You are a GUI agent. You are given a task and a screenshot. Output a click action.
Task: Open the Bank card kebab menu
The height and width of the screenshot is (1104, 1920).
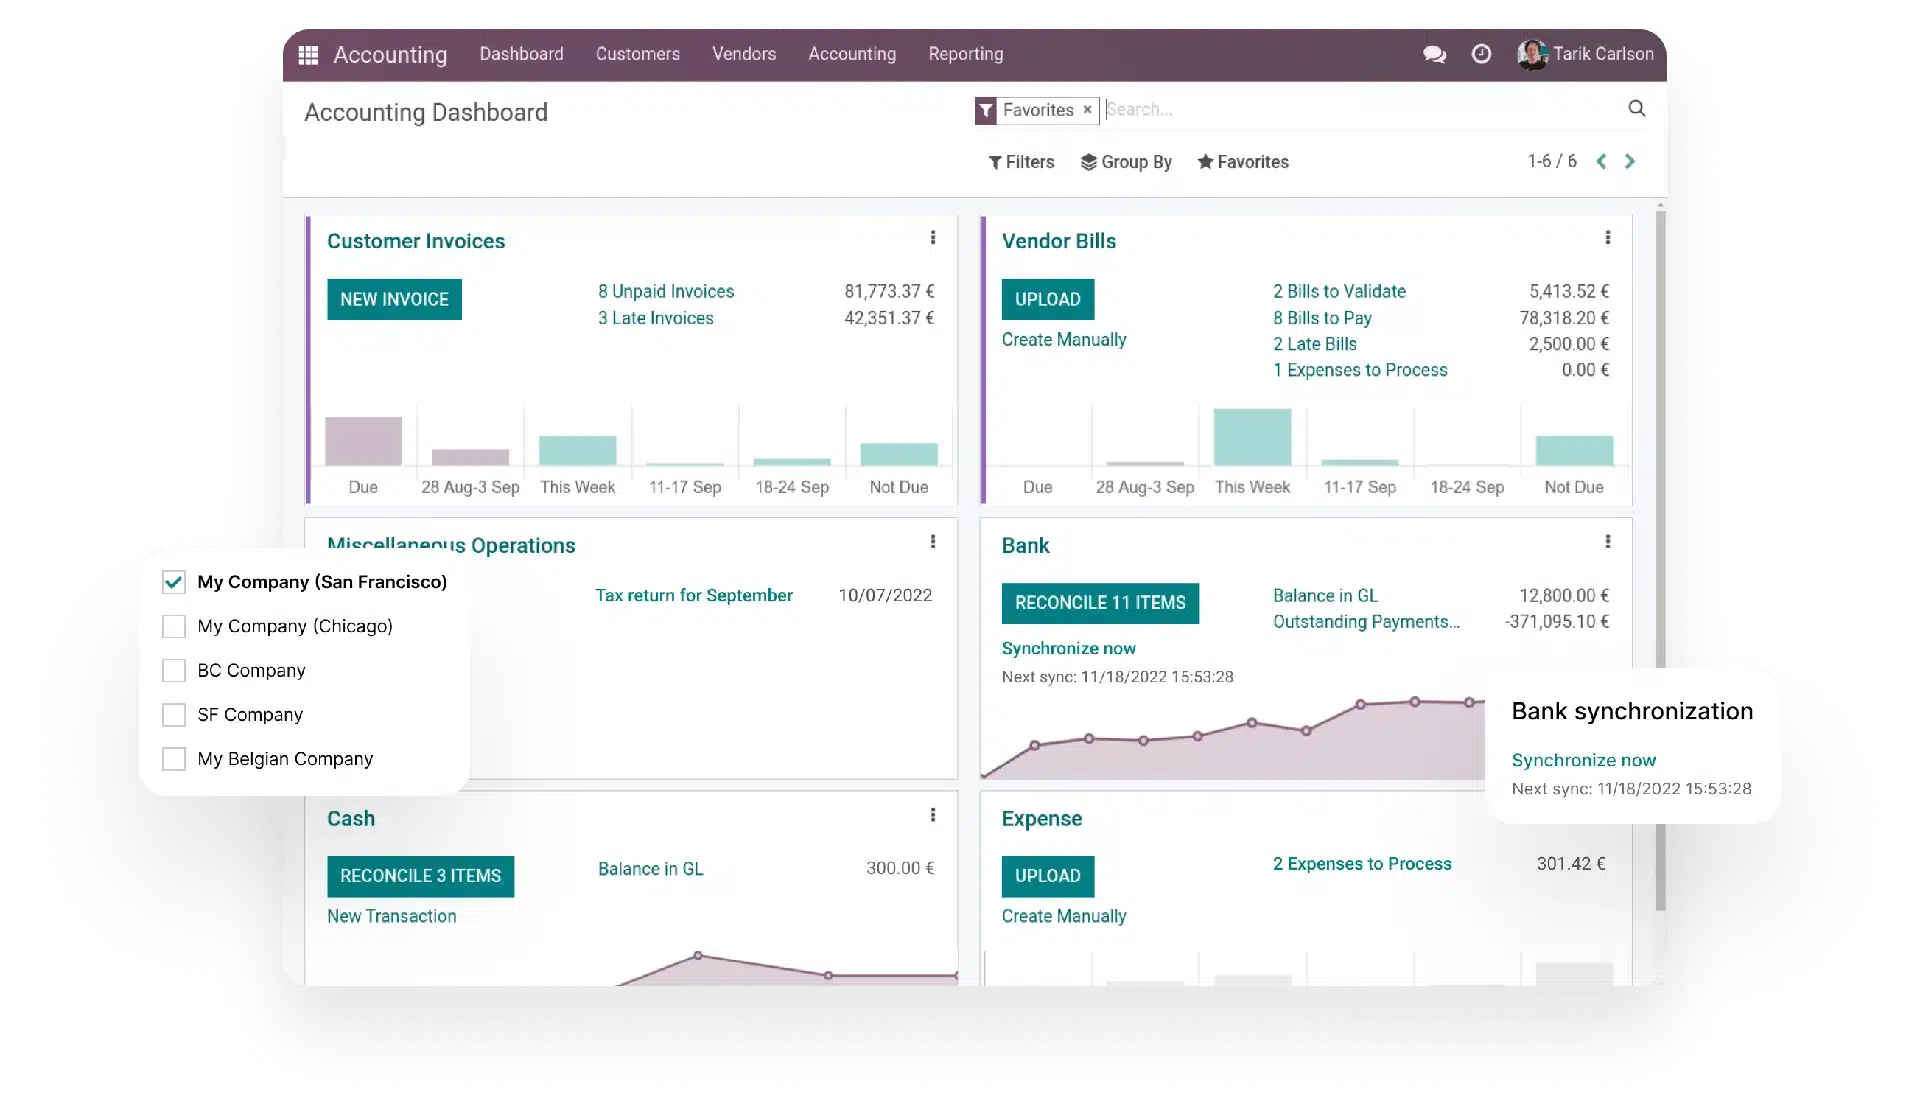click(x=1607, y=542)
